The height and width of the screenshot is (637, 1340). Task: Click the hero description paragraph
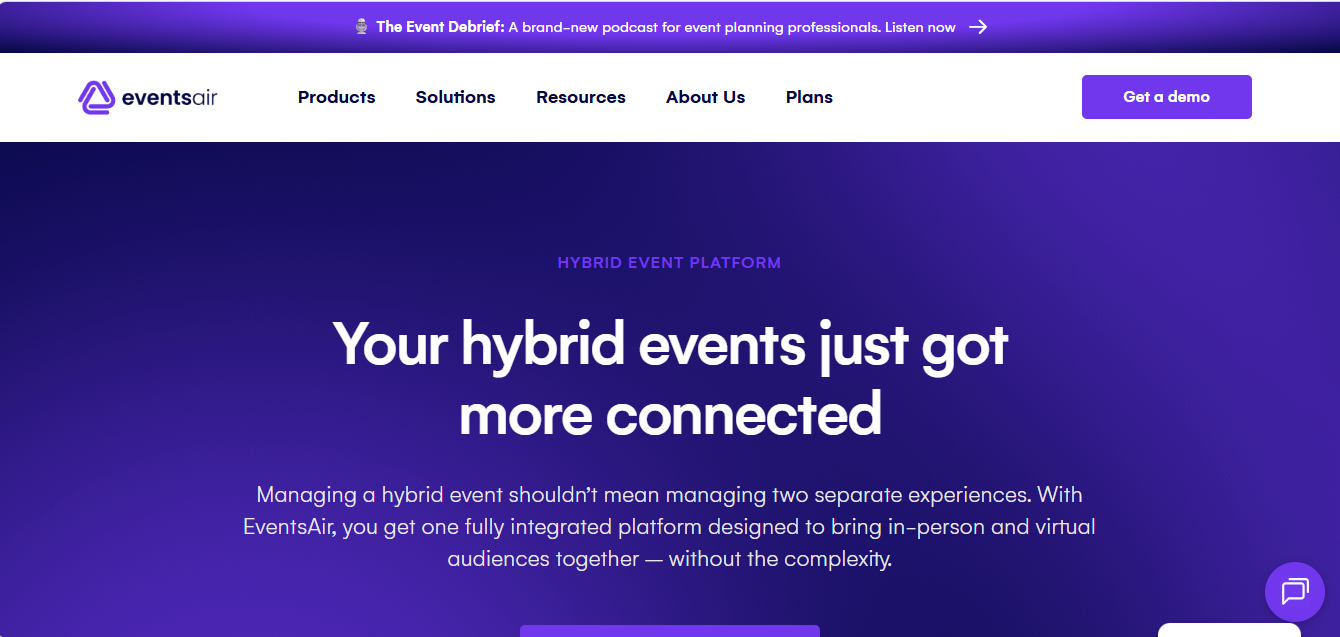(670, 526)
